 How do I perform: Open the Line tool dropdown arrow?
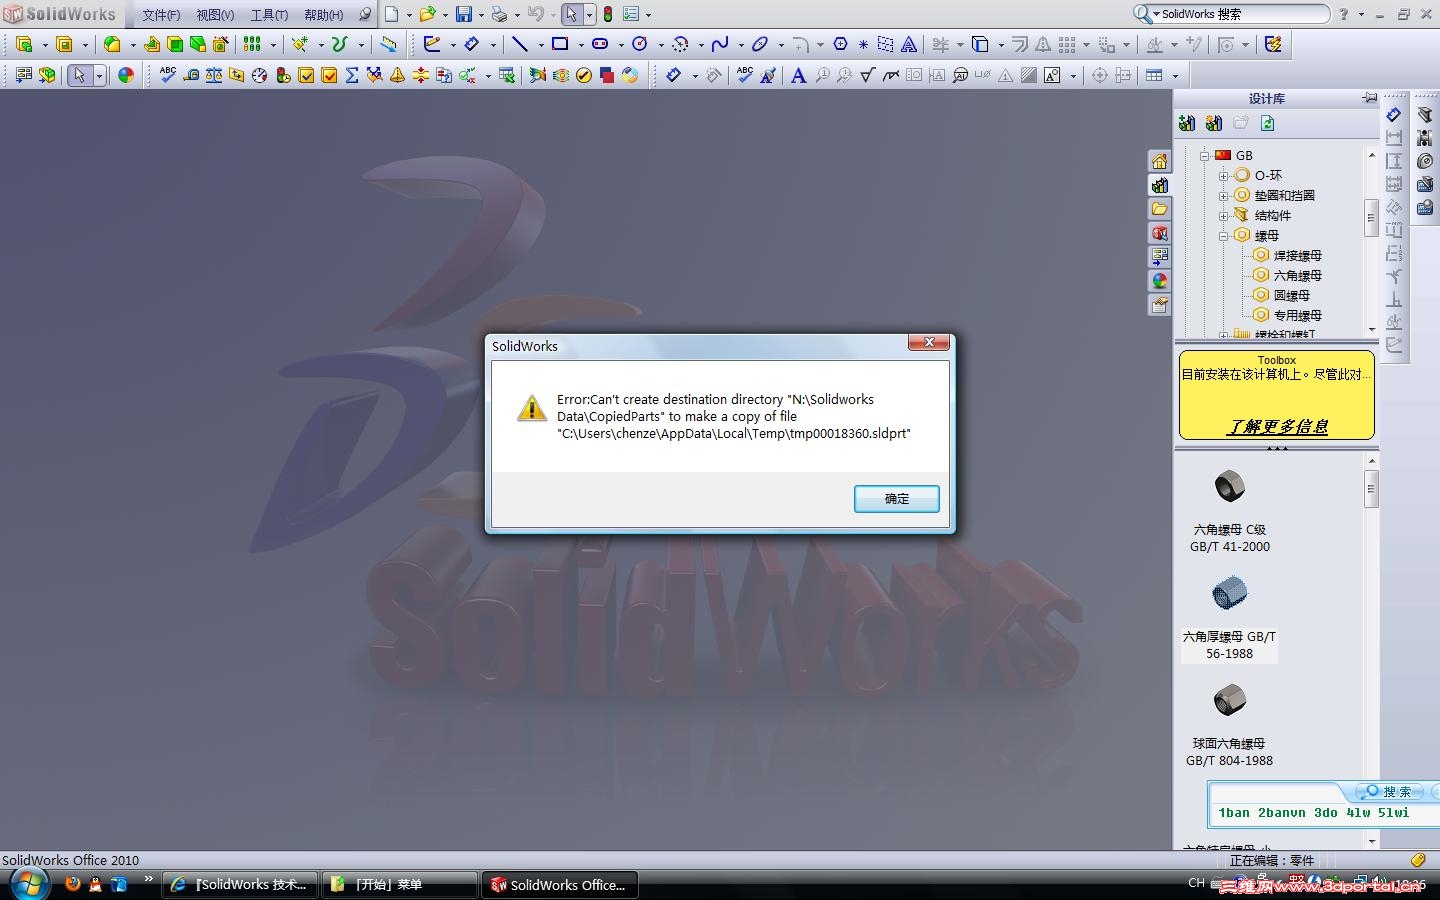click(x=540, y=45)
